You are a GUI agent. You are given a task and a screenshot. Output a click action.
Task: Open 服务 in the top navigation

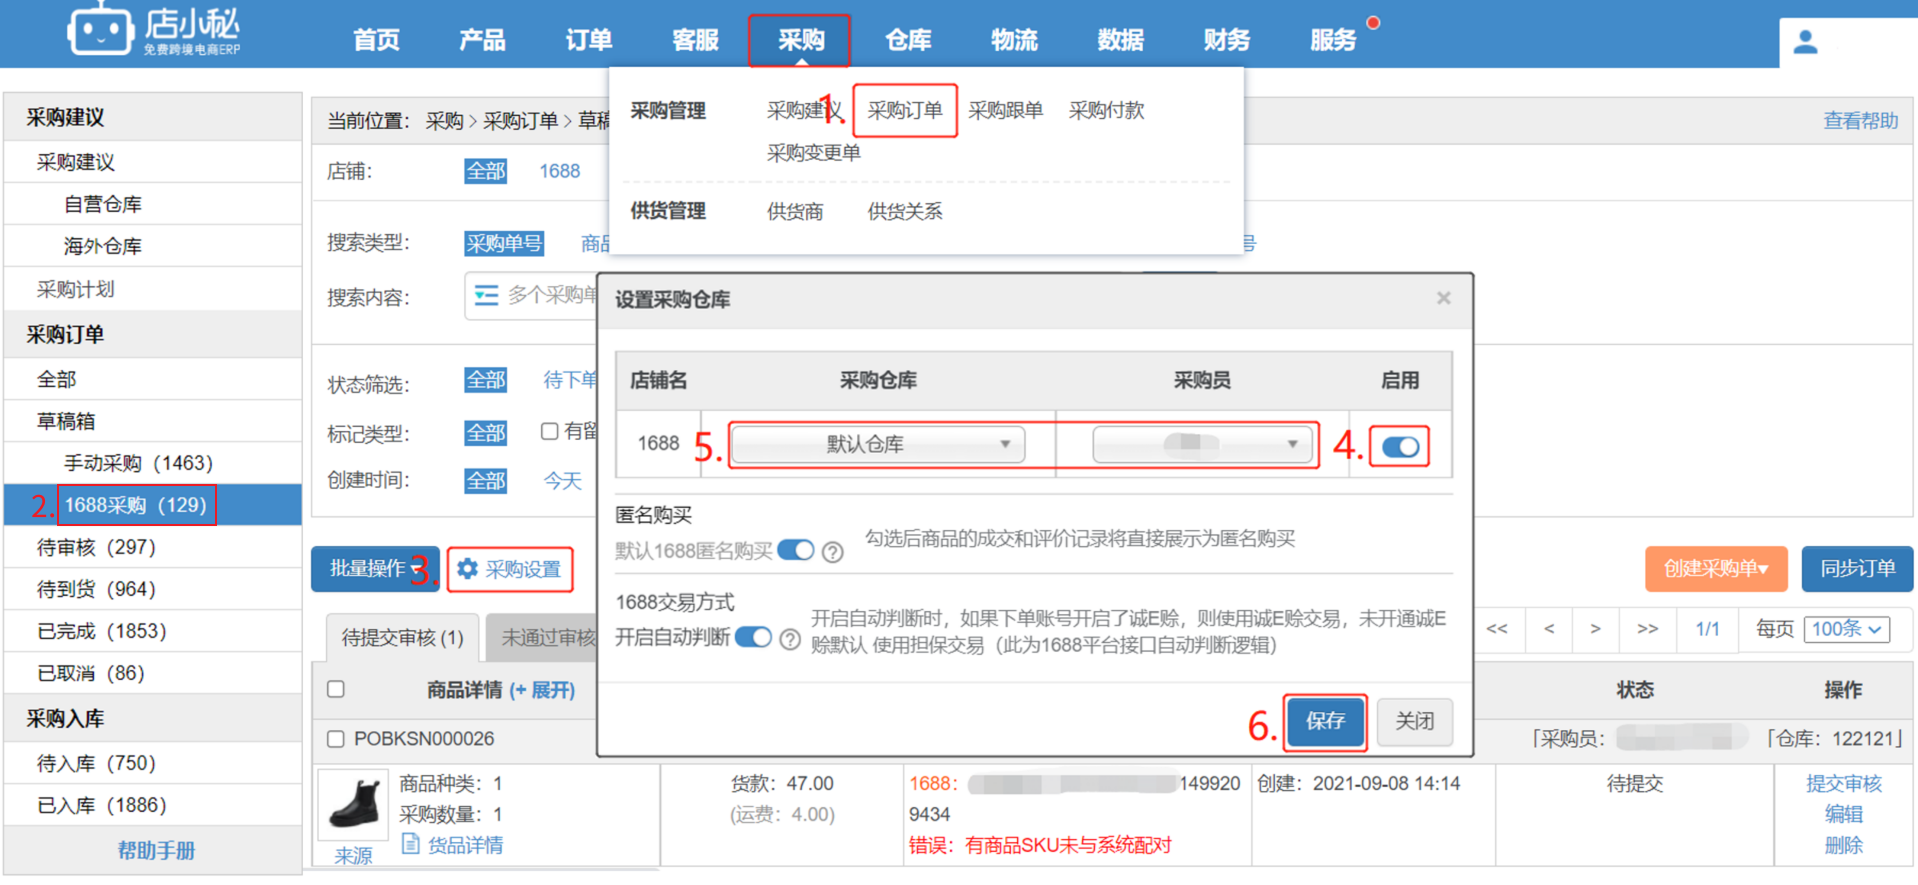1333,40
